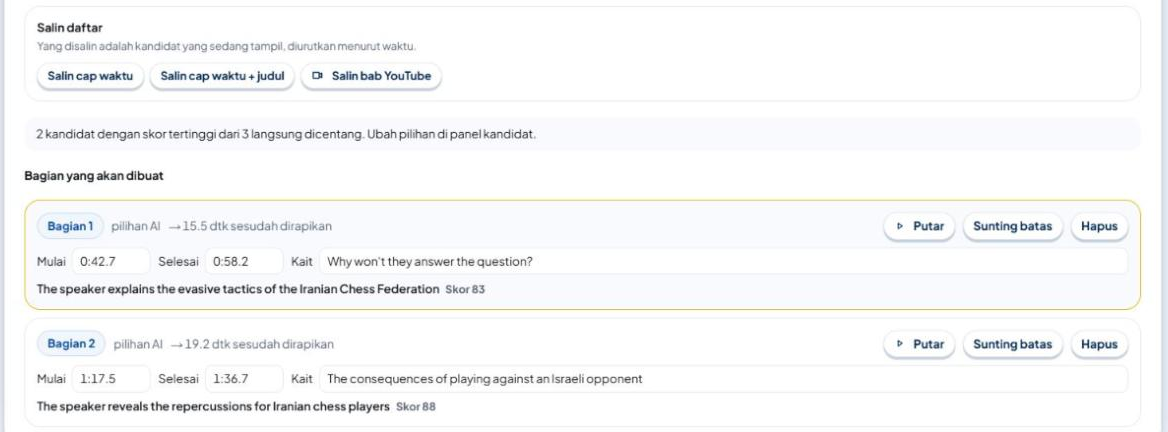The image size is (1168, 432).
Task: Click Kait field 'Why won't they answer the question?'
Action: point(723,261)
